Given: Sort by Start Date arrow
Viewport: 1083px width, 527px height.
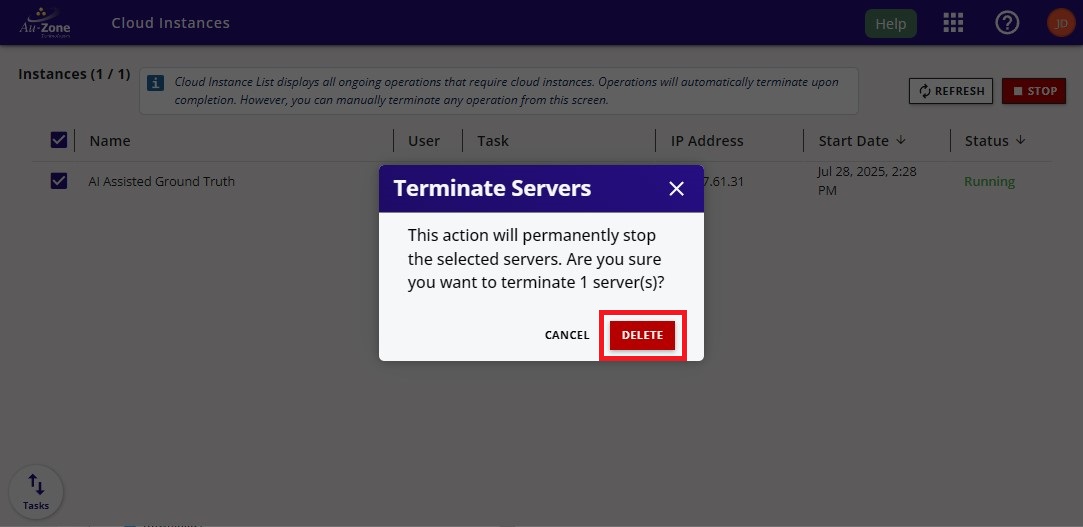Looking at the screenshot, I should pyautogui.click(x=900, y=140).
